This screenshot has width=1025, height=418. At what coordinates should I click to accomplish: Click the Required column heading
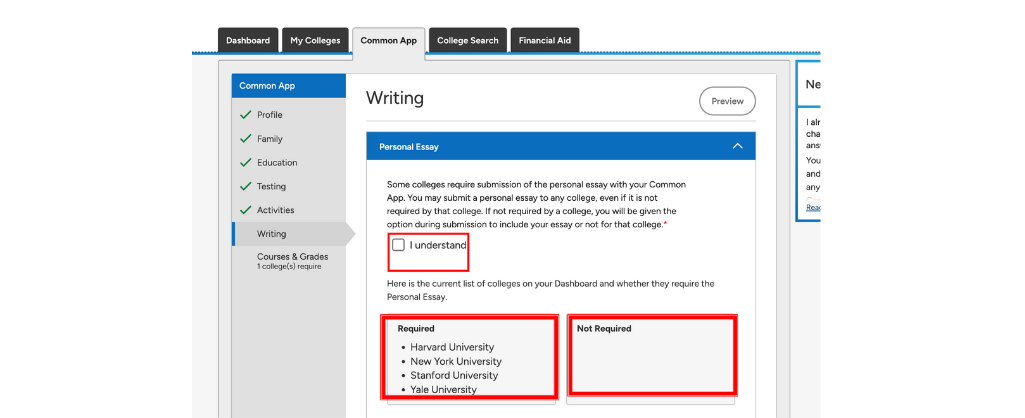click(x=416, y=328)
